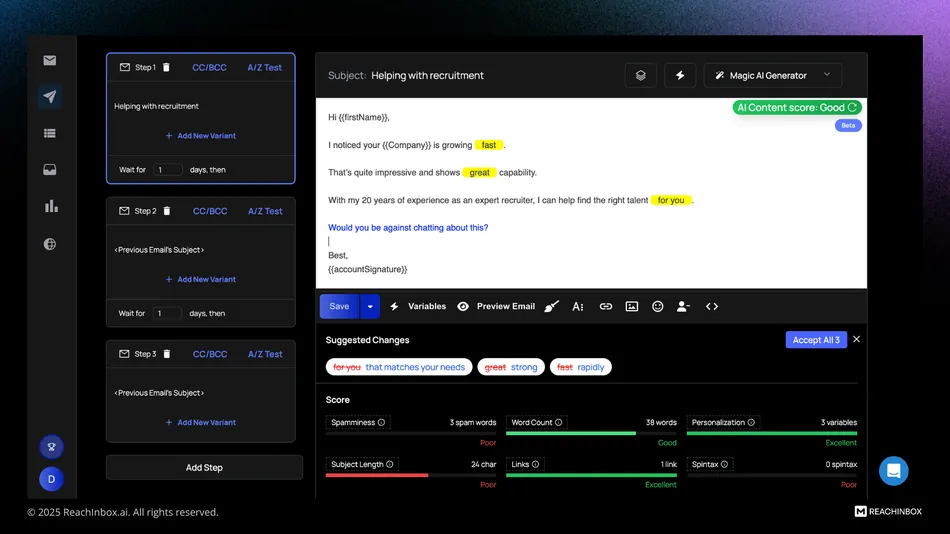Open A/Z Test for Step 3
Viewport: 950px width, 534px height.
click(265, 354)
